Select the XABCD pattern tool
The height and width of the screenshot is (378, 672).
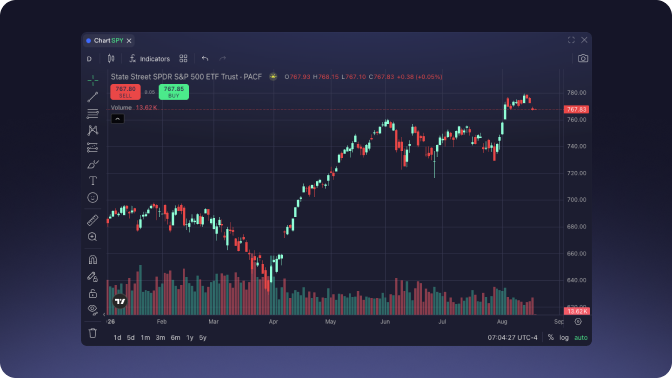(x=93, y=130)
